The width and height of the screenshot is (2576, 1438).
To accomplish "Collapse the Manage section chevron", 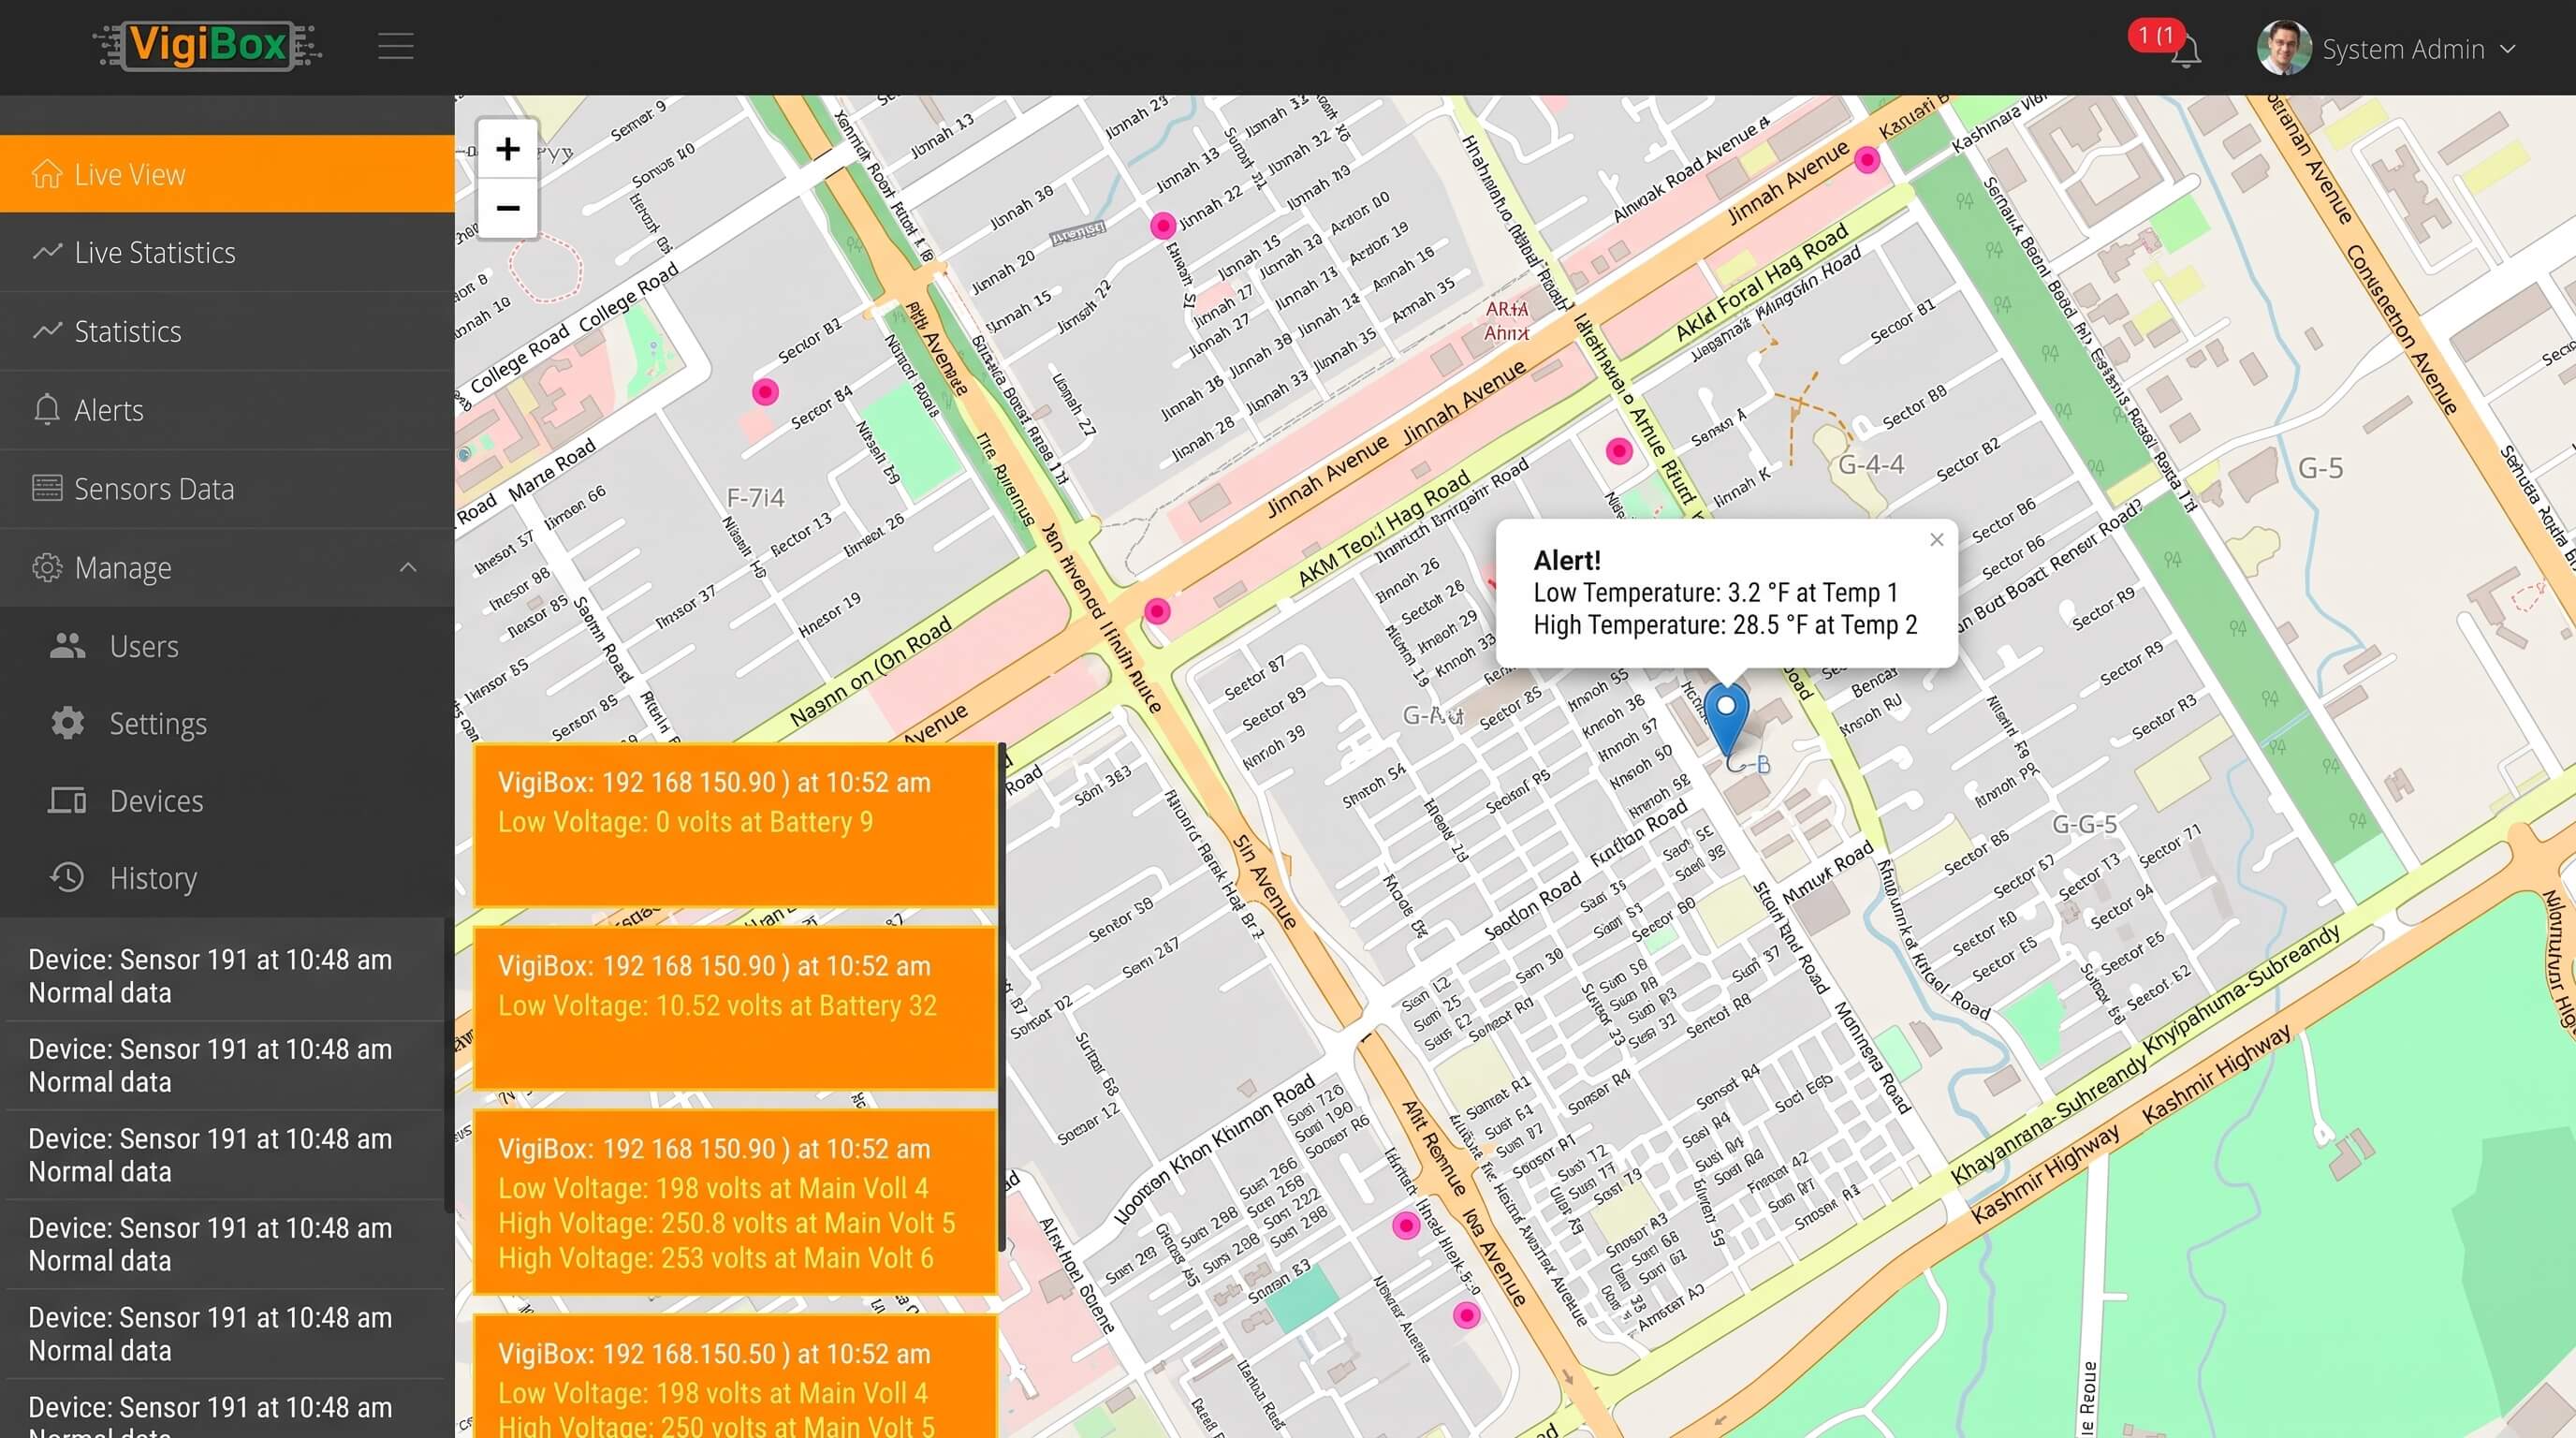I will pos(408,567).
